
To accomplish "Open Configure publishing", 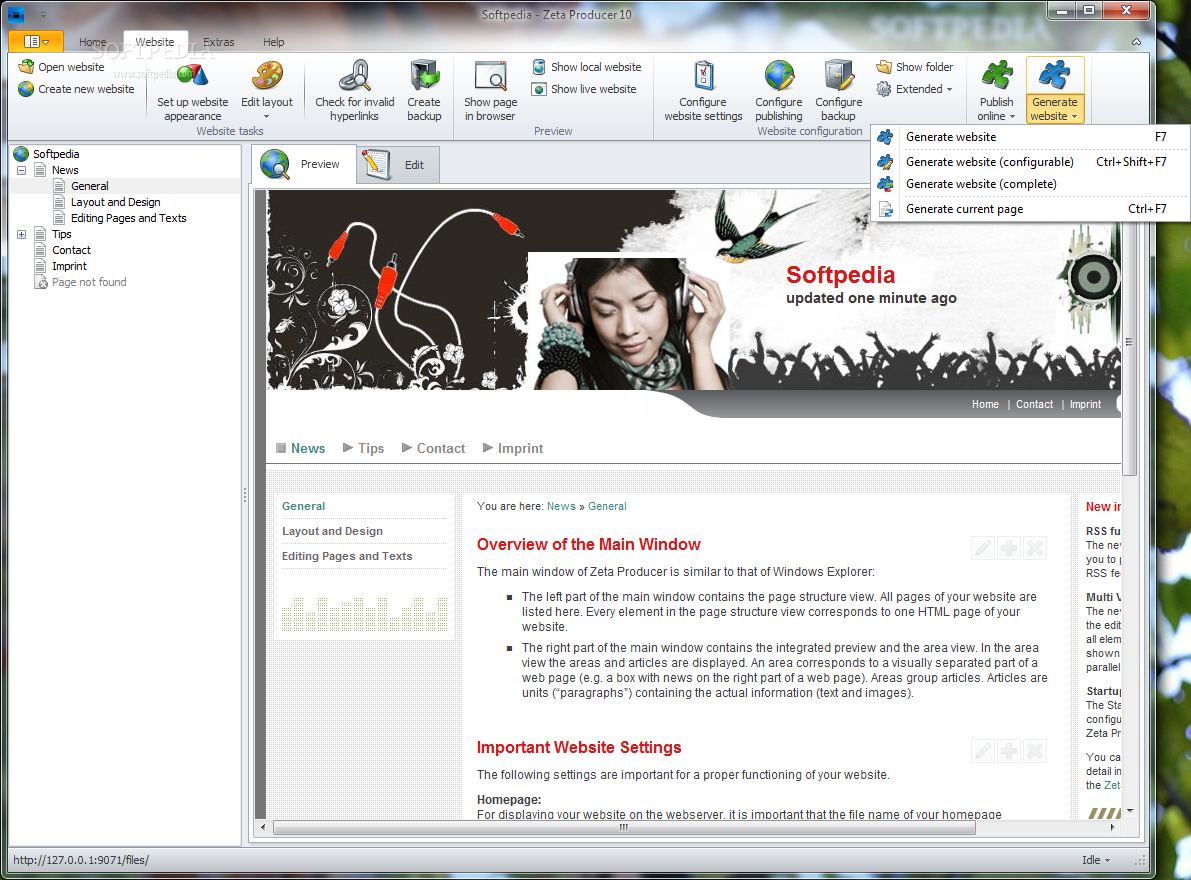I will tap(779, 91).
